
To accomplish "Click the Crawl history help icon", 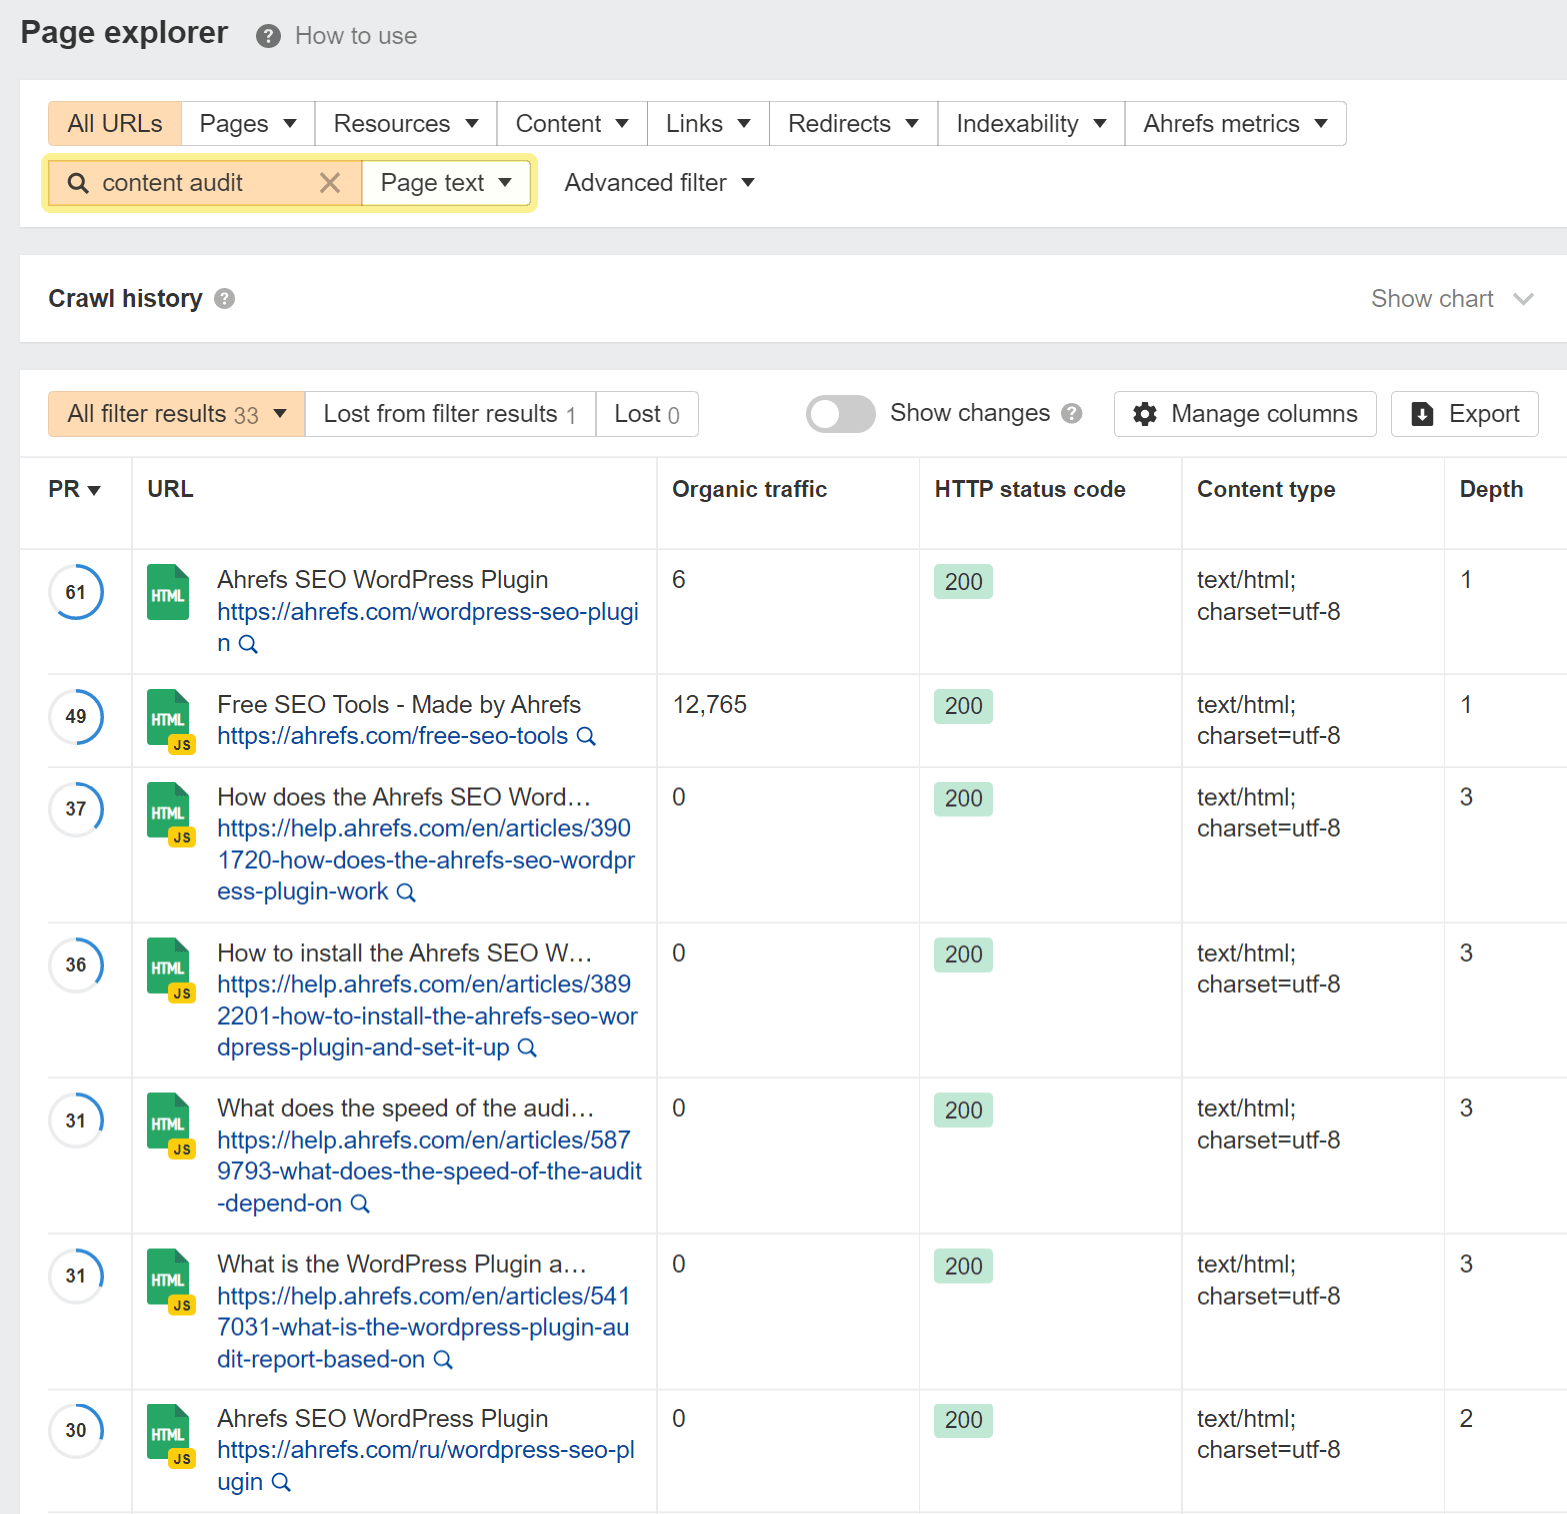I will point(224,298).
